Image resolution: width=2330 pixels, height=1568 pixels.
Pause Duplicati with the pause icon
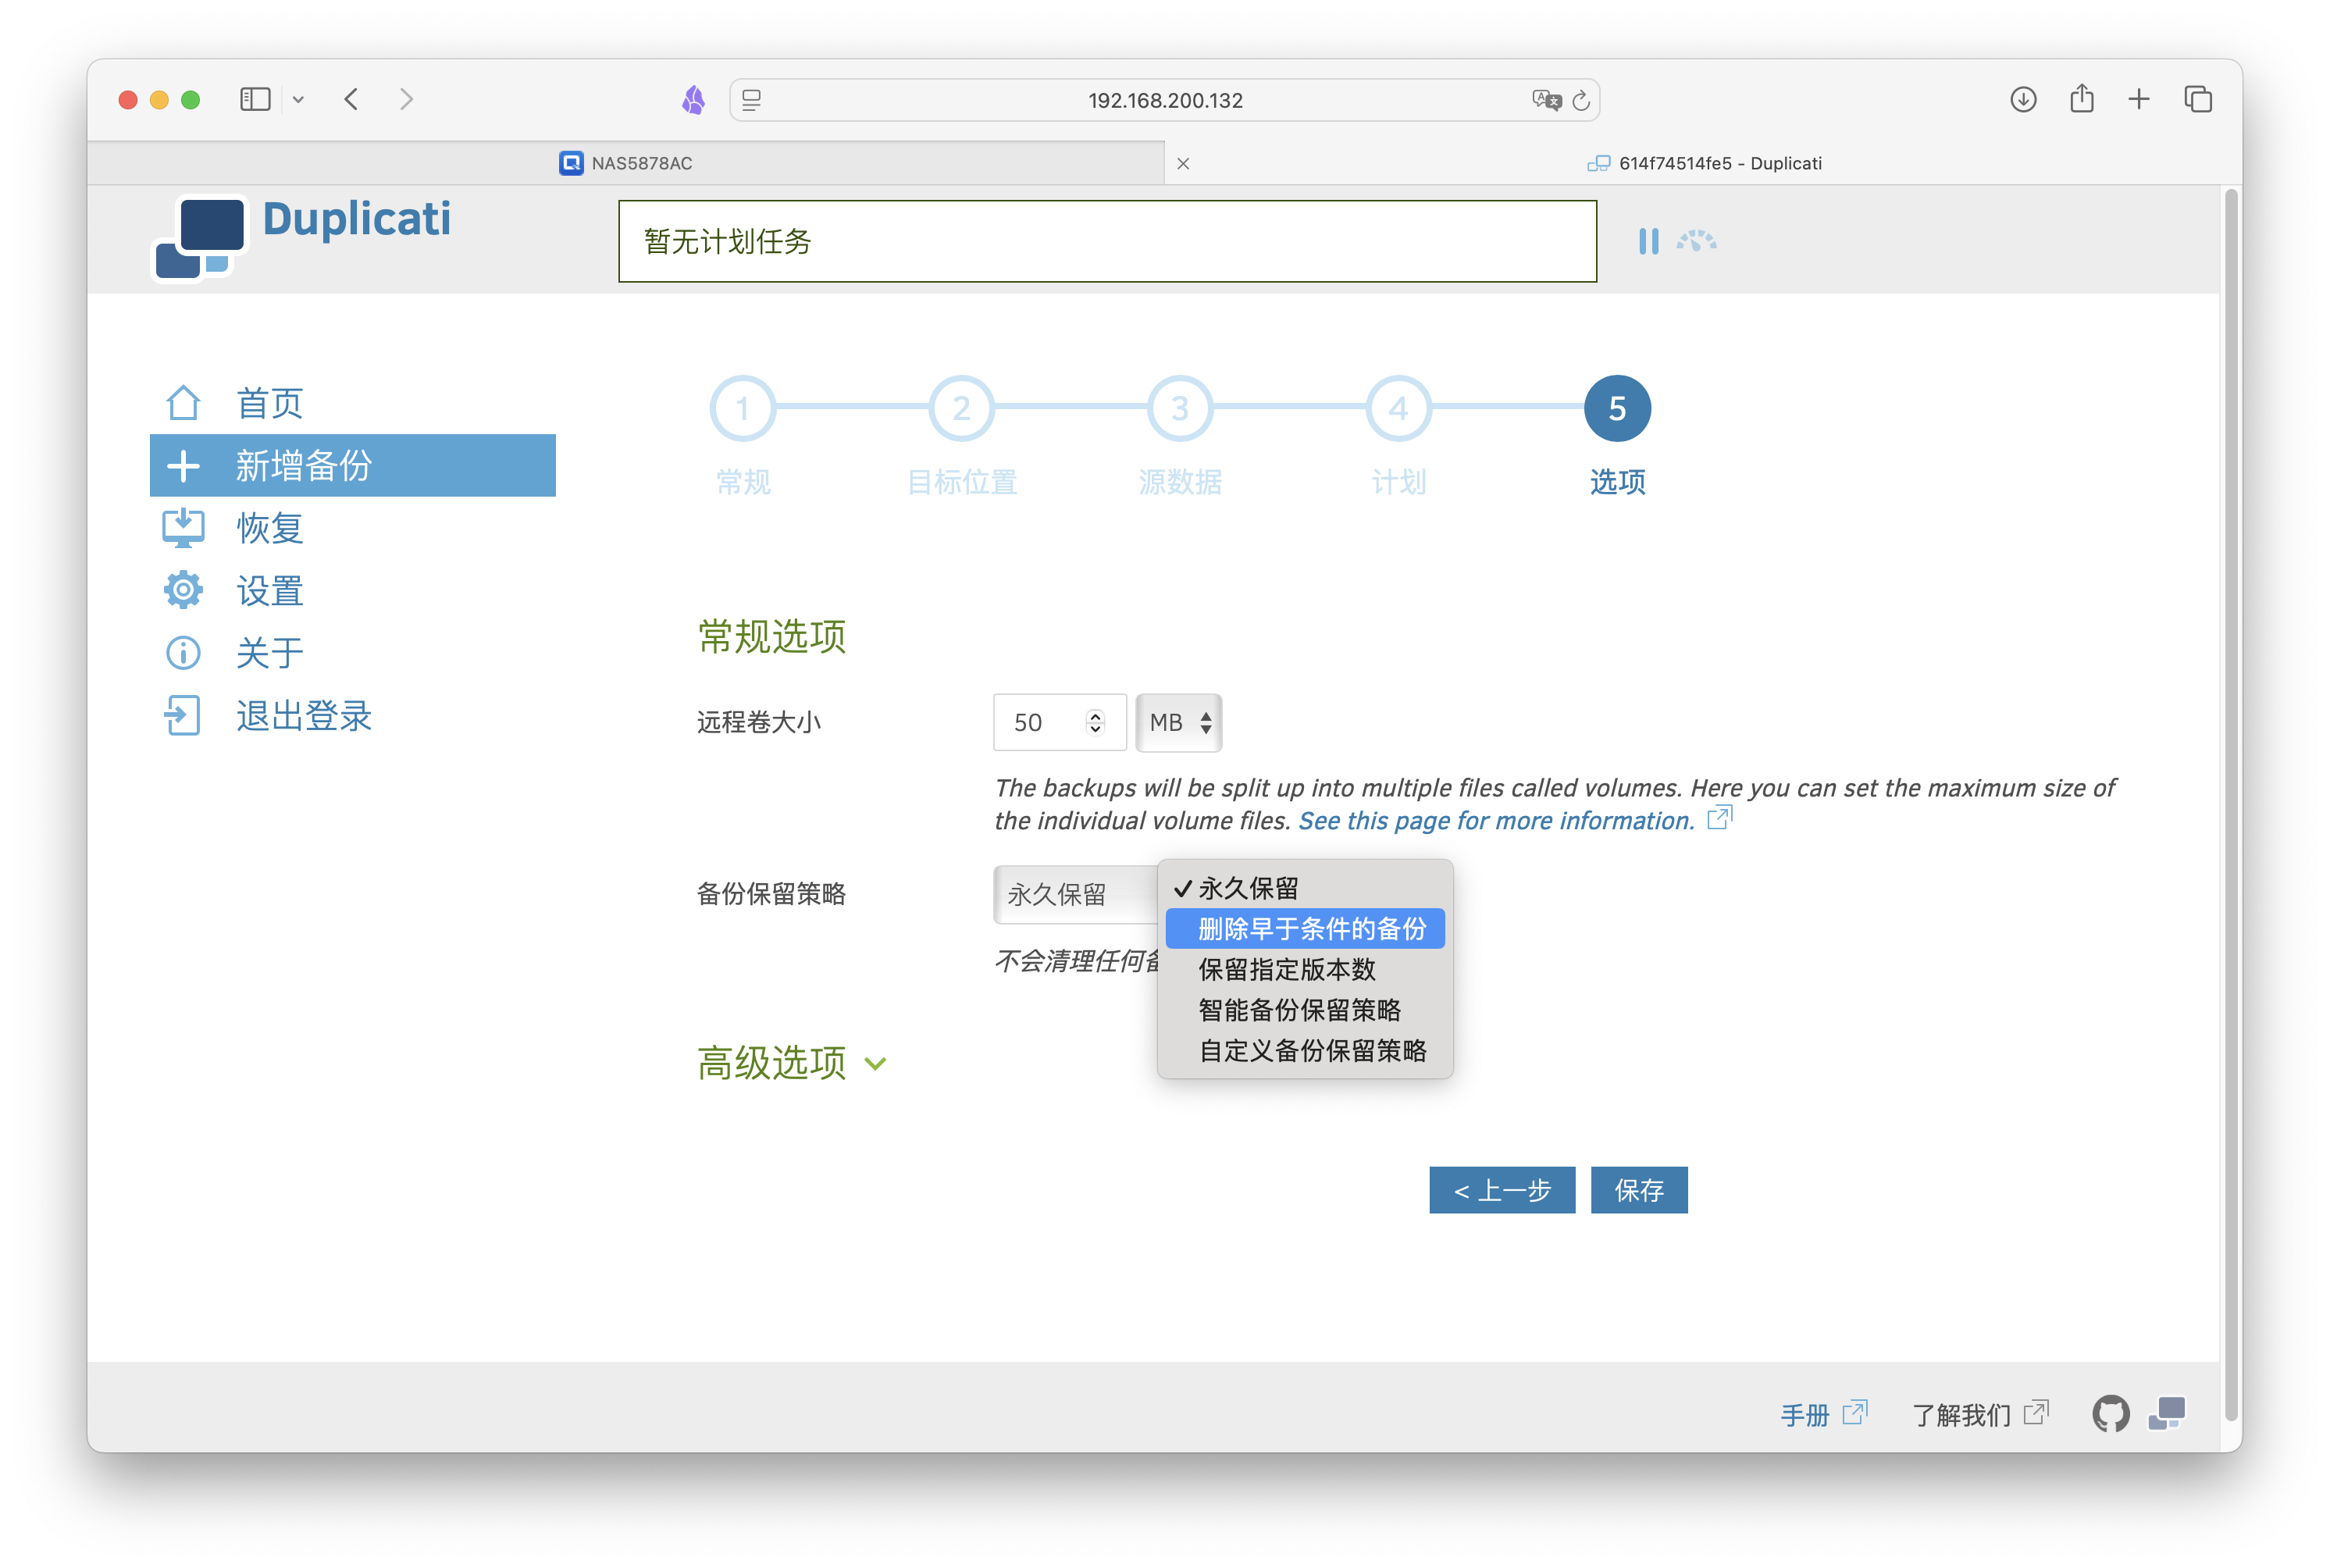[x=1648, y=241]
